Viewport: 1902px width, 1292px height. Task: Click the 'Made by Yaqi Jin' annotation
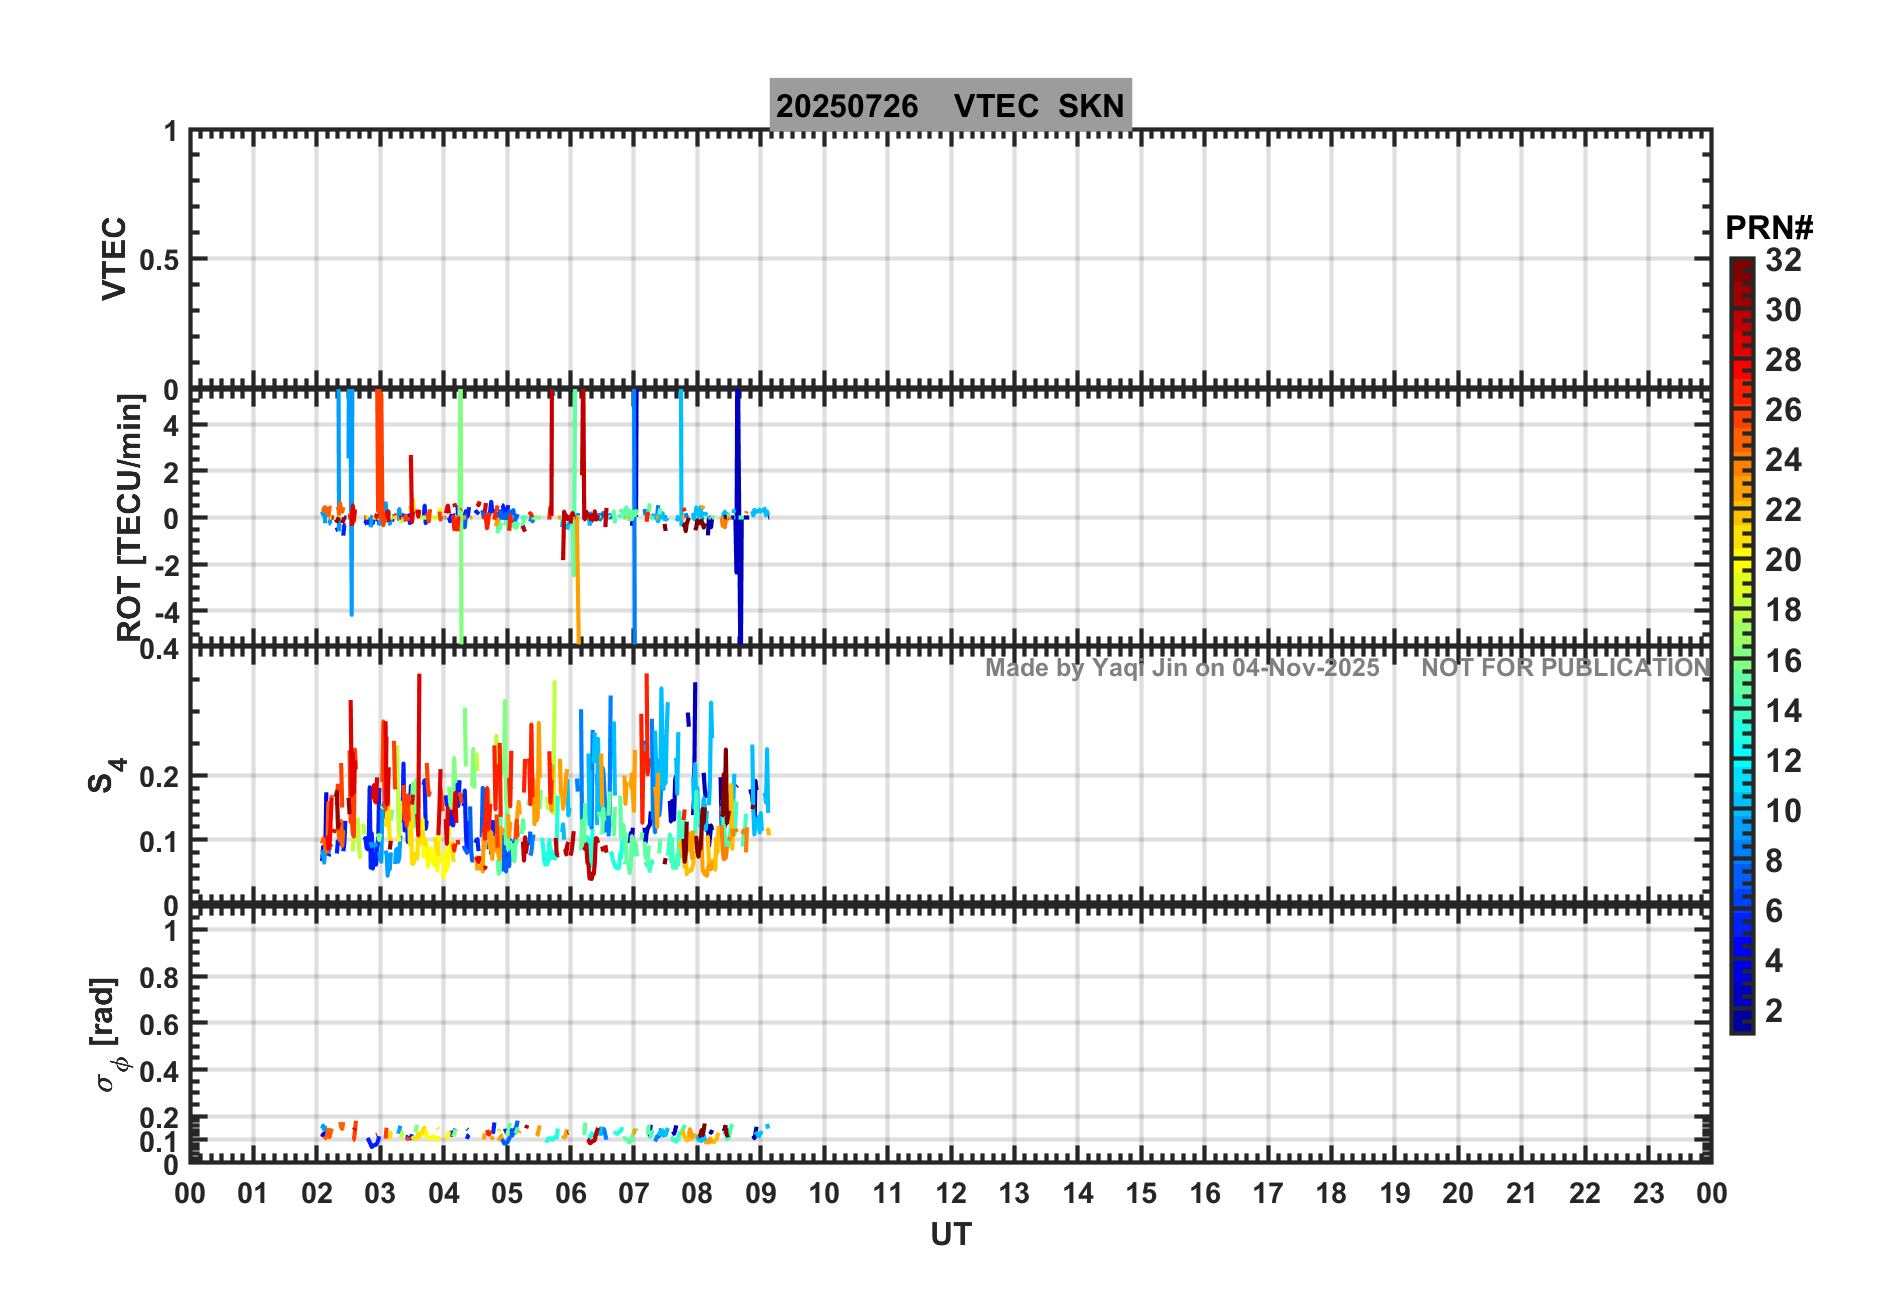click(1182, 668)
